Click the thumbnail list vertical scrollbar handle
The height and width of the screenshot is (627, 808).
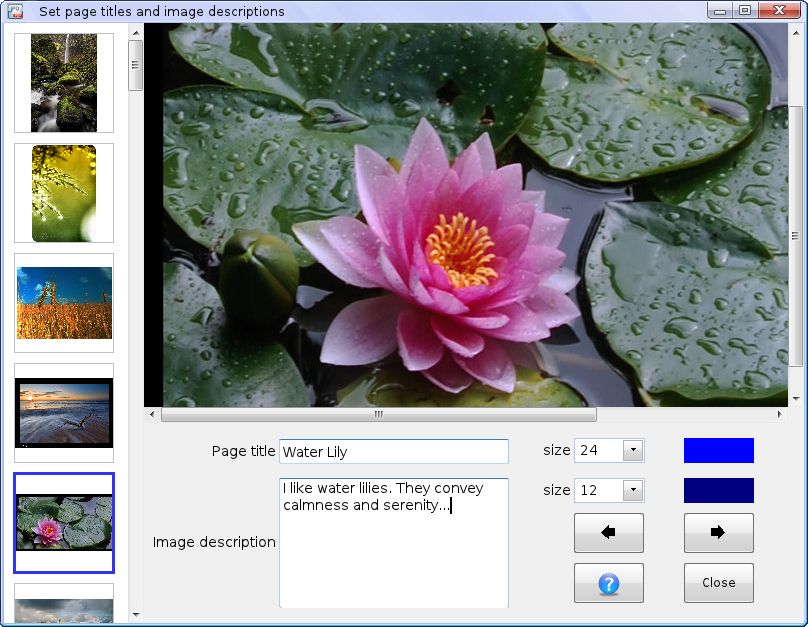coord(136,65)
